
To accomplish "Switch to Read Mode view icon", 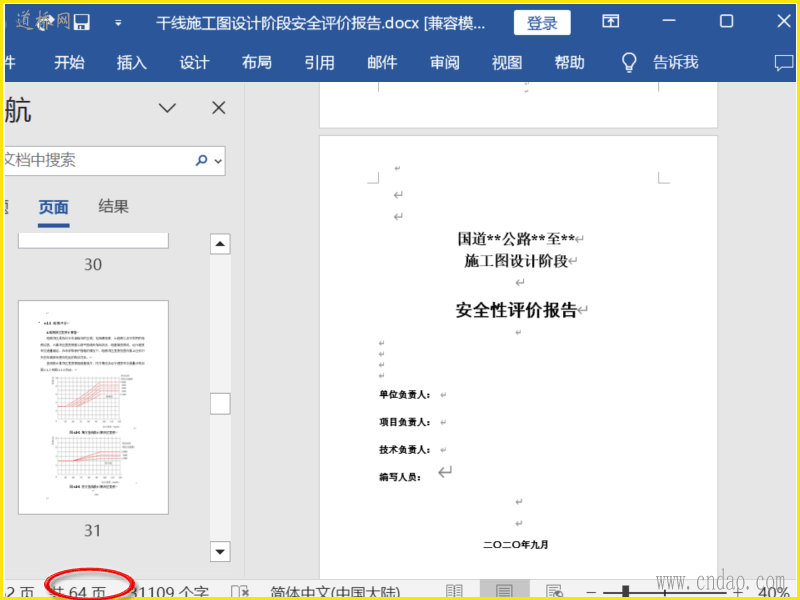I will pyautogui.click(x=455, y=592).
